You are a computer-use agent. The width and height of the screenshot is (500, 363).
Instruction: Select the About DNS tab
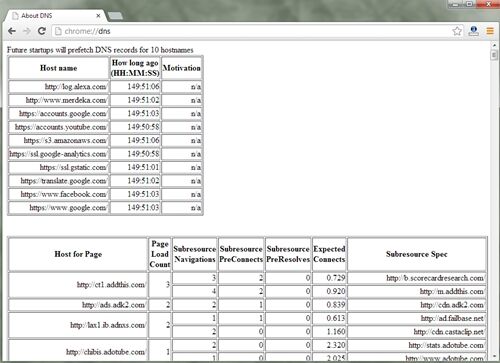[x=55, y=16]
